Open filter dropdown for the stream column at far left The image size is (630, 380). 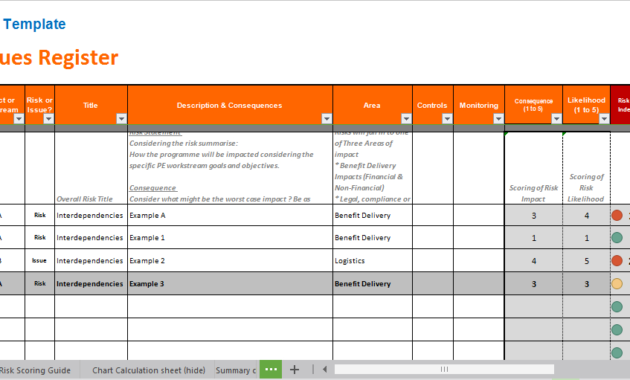[18, 118]
